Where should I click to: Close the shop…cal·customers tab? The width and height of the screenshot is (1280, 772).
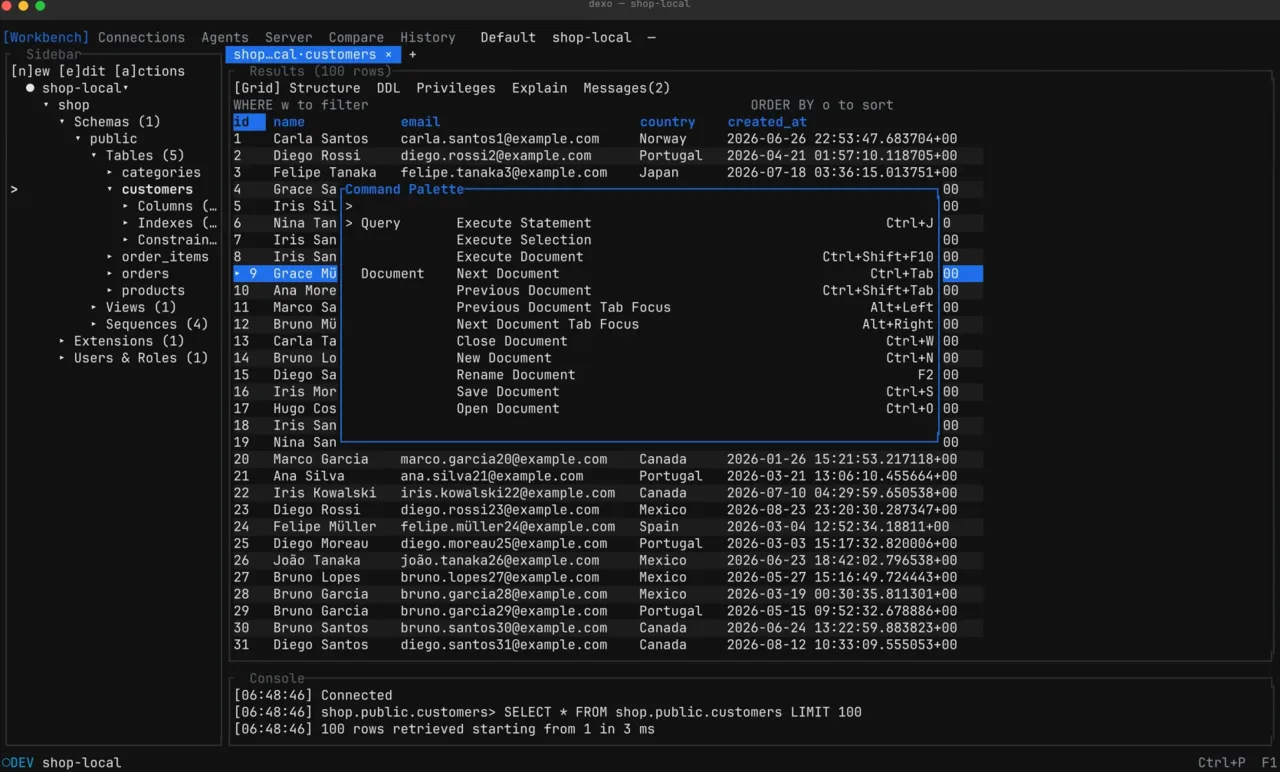(x=388, y=55)
